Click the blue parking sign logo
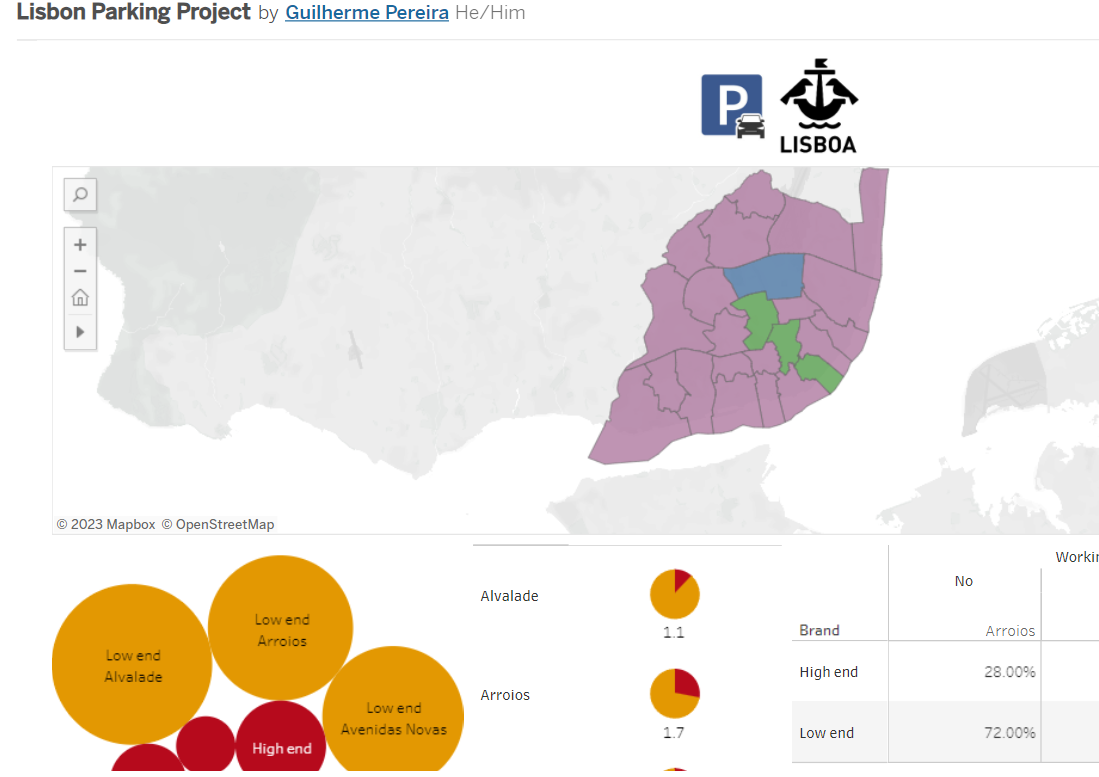This screenshot has width=1099, height=777. (x=732, y=106)
